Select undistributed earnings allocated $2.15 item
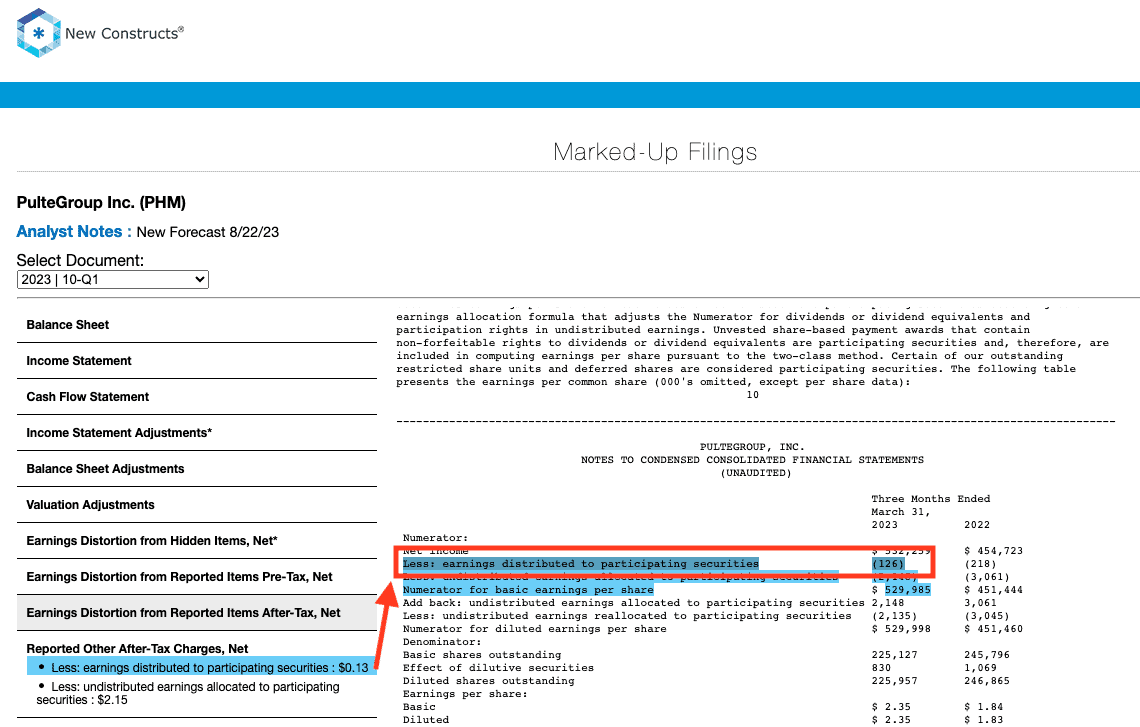The image size is (1140, 727). 188,694
